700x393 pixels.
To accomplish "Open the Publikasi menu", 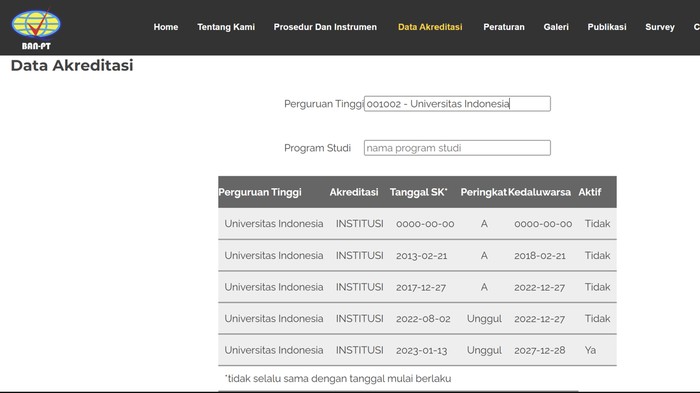I will click(x=607, y=27).
